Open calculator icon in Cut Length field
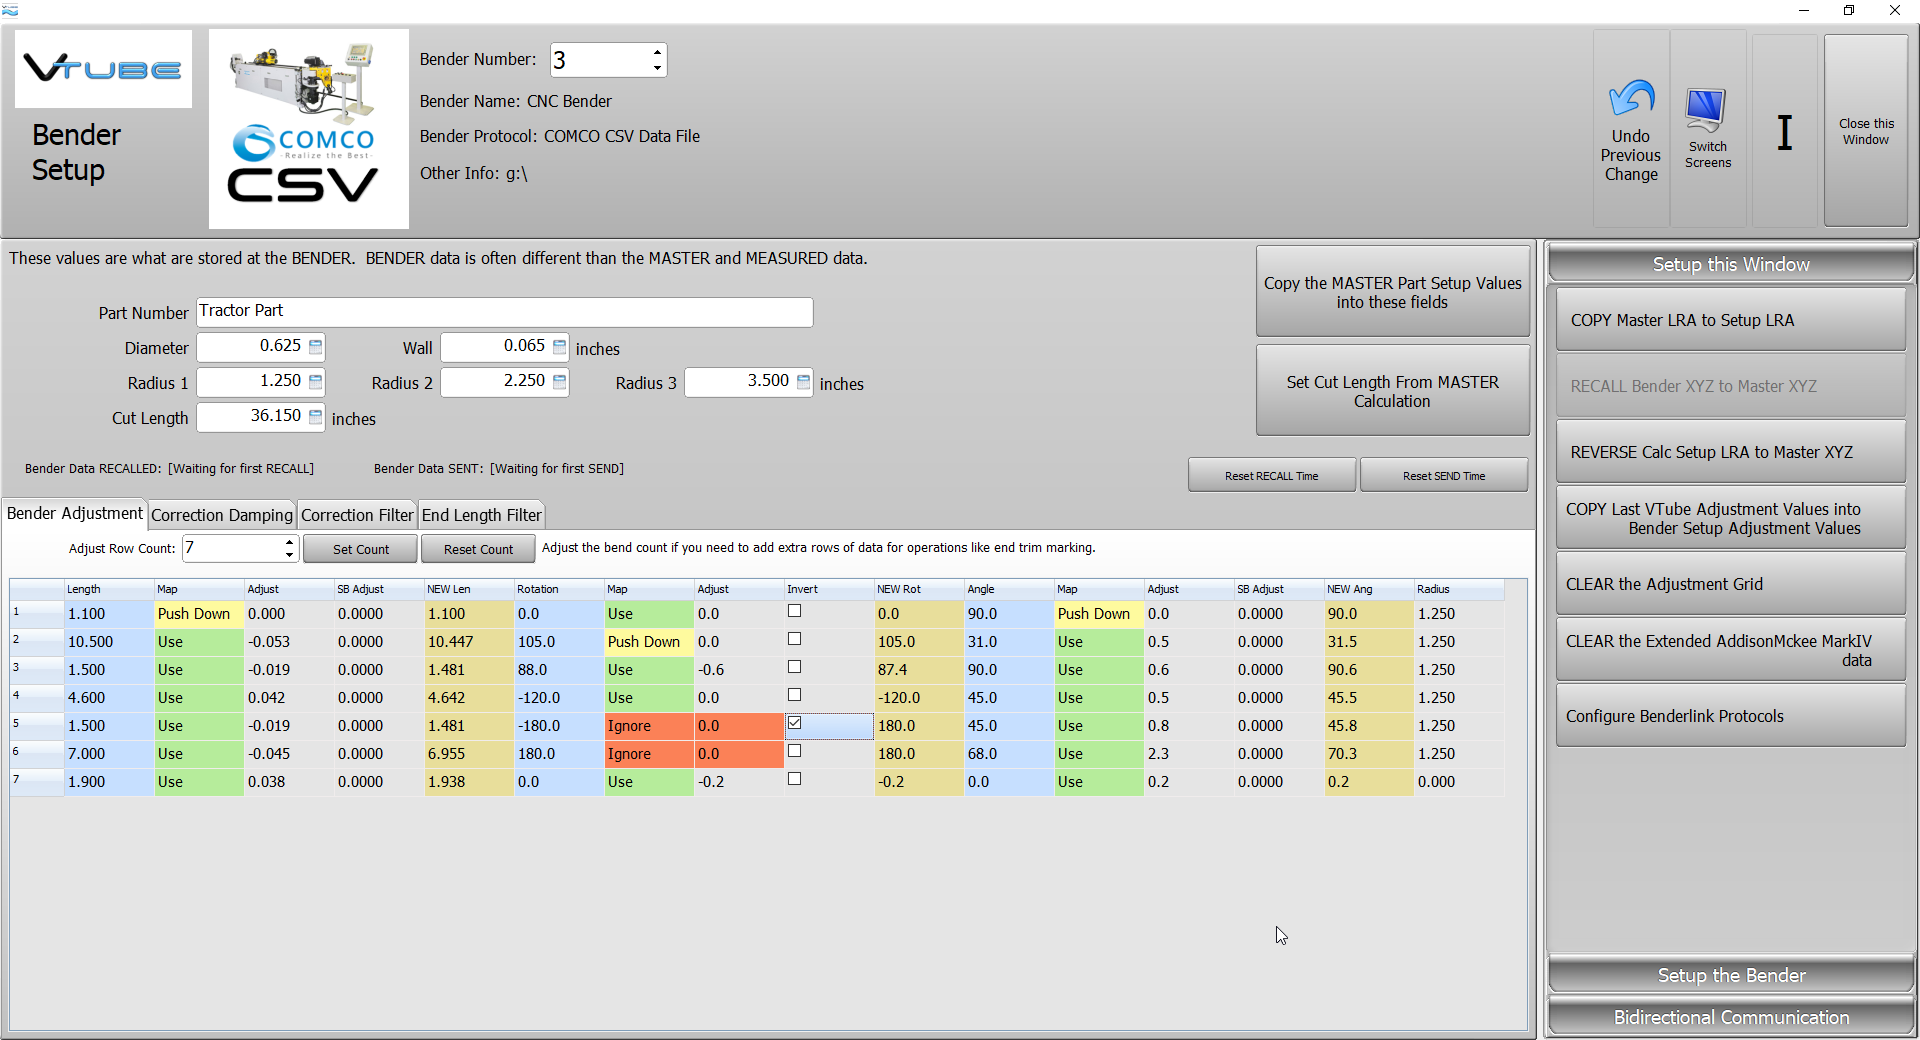This screenshot has height=1040, width=1920. coord(316,417)
